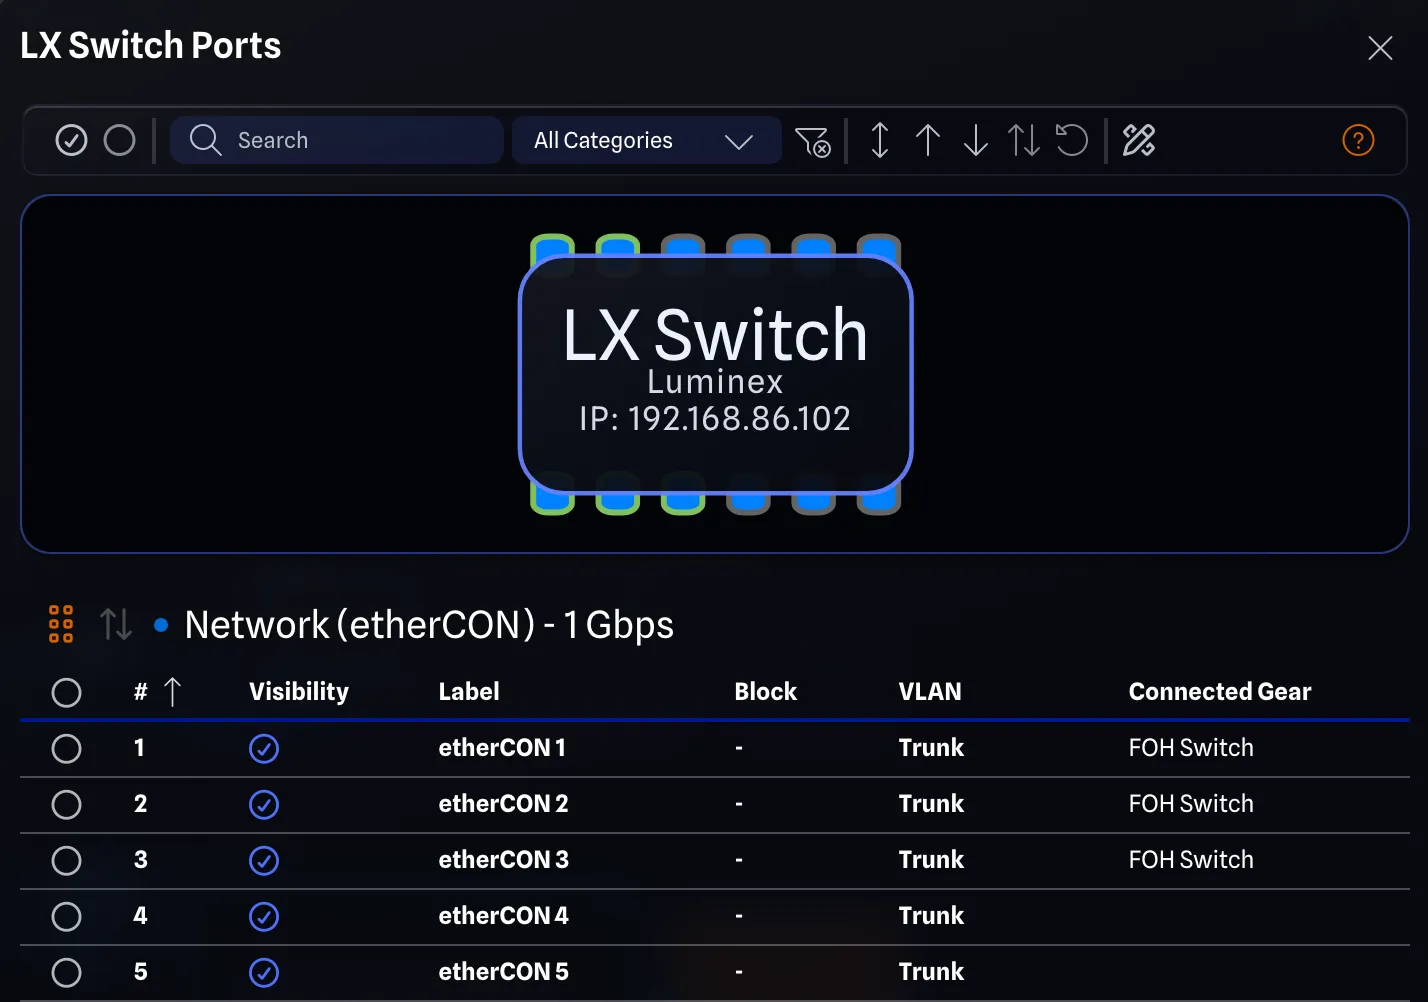Viewport: 1428px width, 1002px height.
Task: Toggle visibility for etherCON 2
Action: [x=264, y=804]
